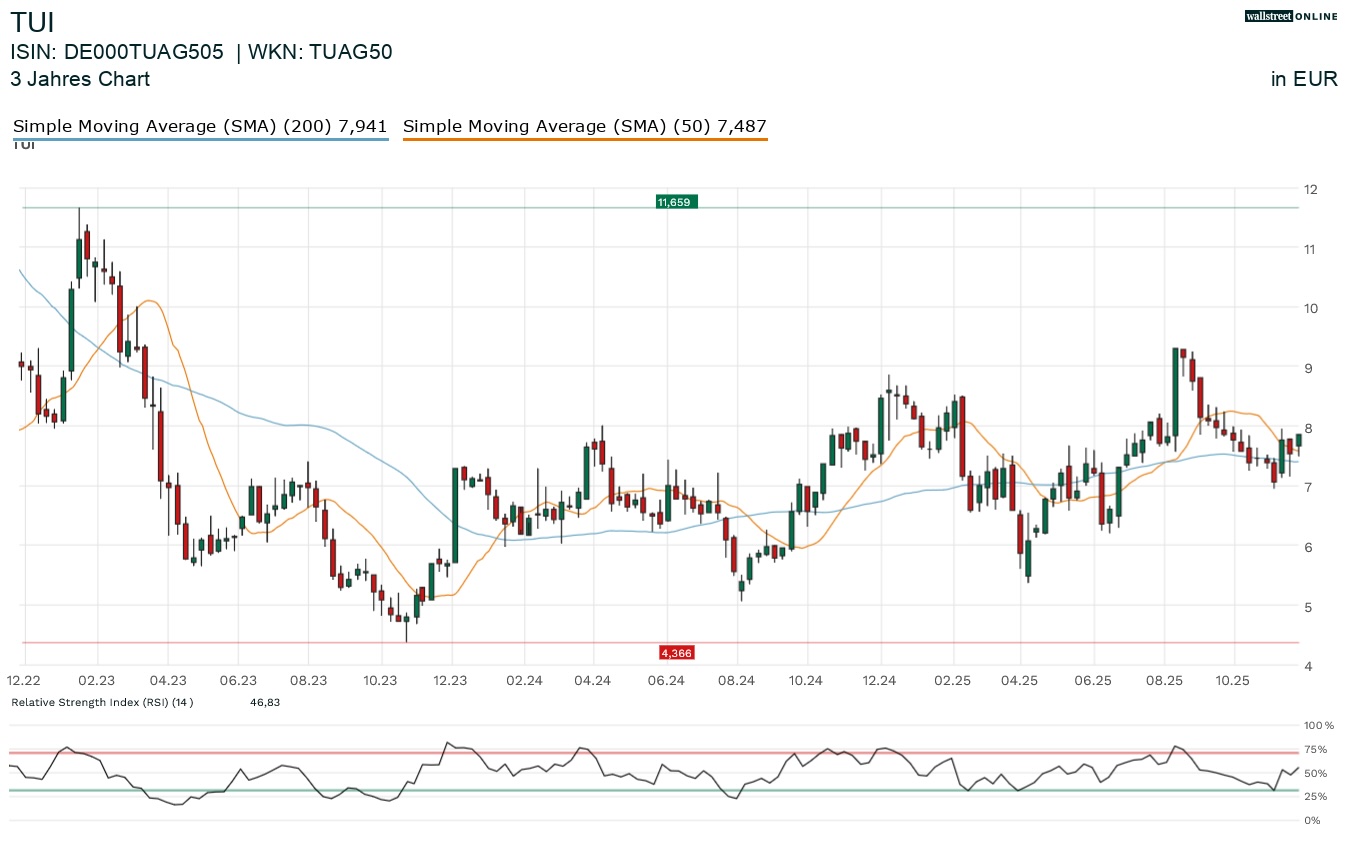
Task: Click the Relative Strength Index (RSI) label
Action: pos(102,703)
